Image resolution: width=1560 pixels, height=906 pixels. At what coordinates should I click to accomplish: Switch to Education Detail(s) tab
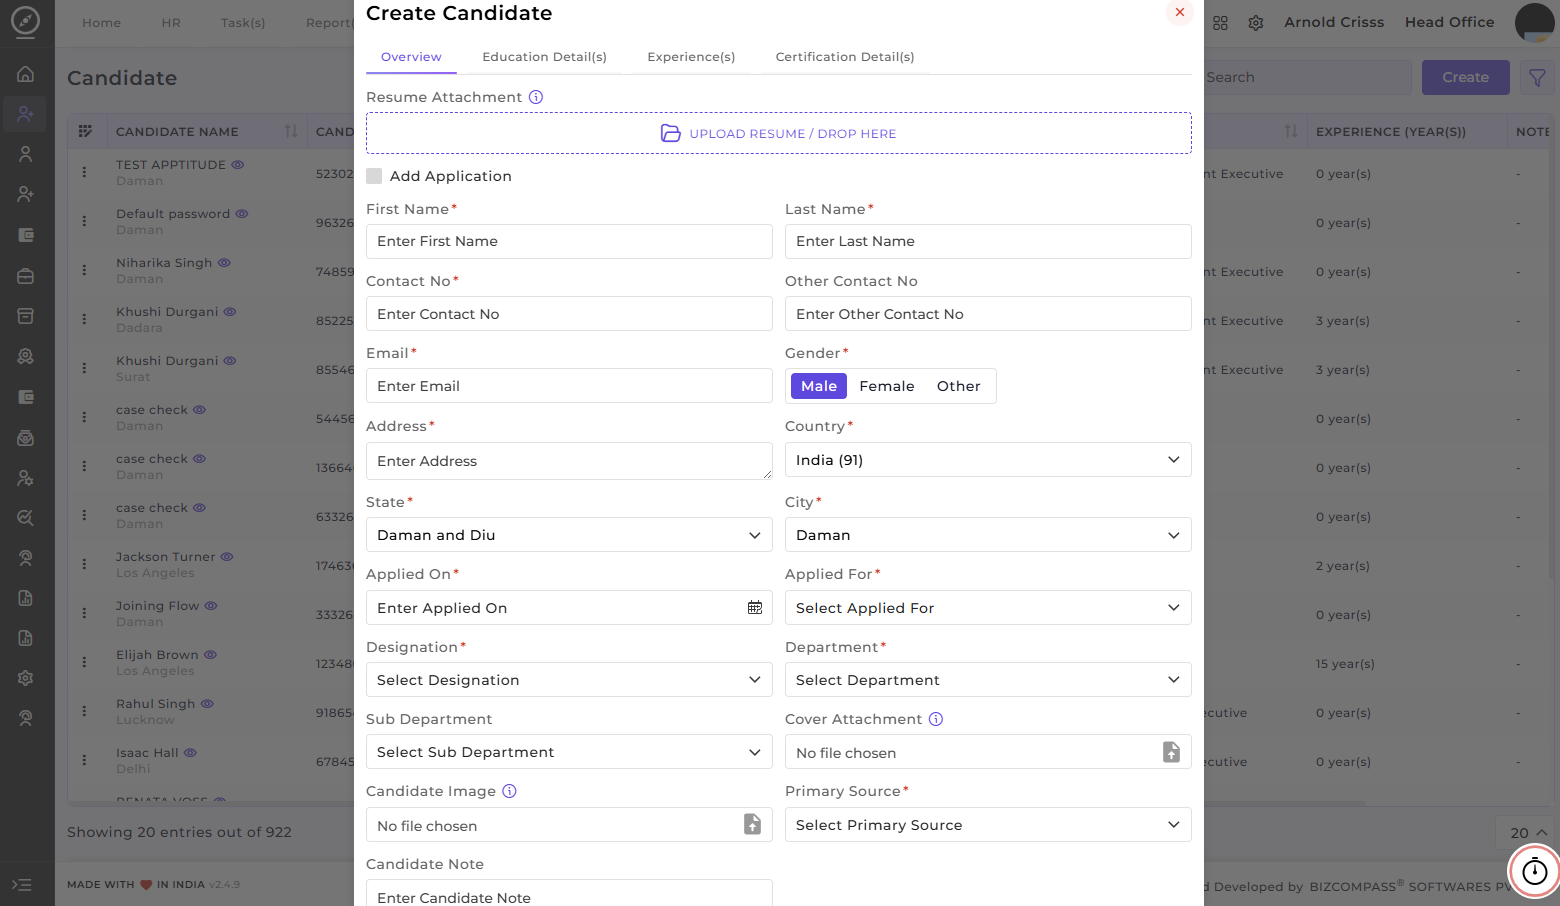(544, 57)
